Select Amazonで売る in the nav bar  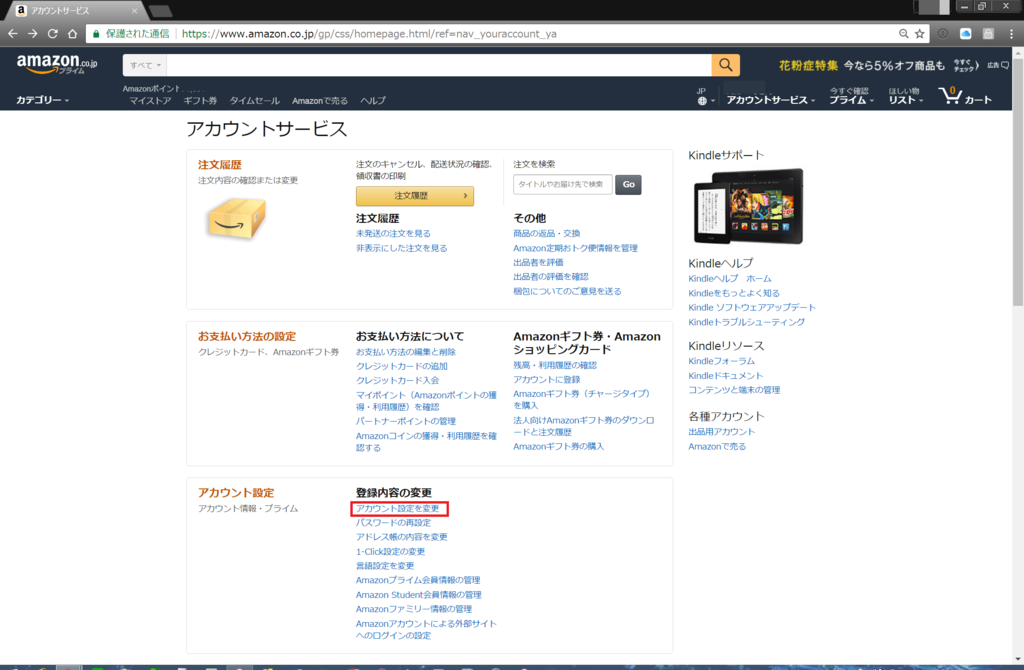[320, 101]
